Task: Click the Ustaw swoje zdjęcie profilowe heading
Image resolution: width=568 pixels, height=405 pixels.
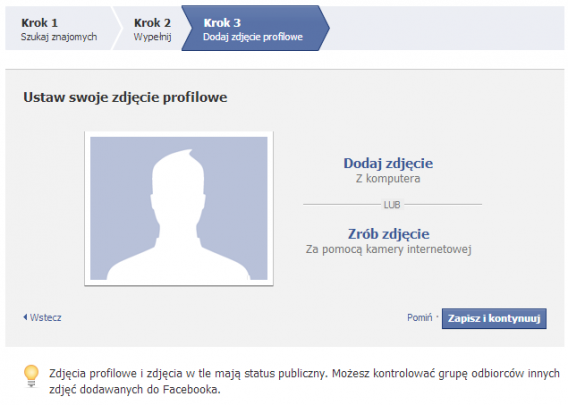Action: [125, 97]
